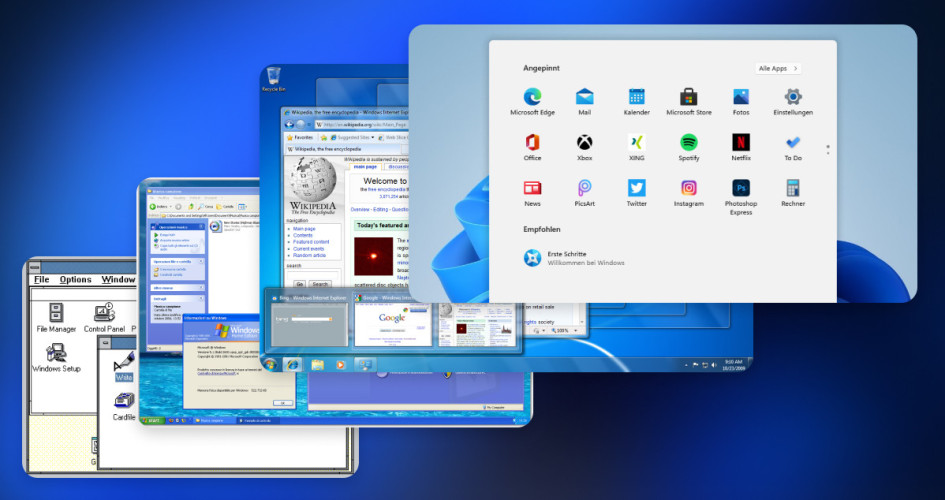Click the Current events link

point(309,249)
